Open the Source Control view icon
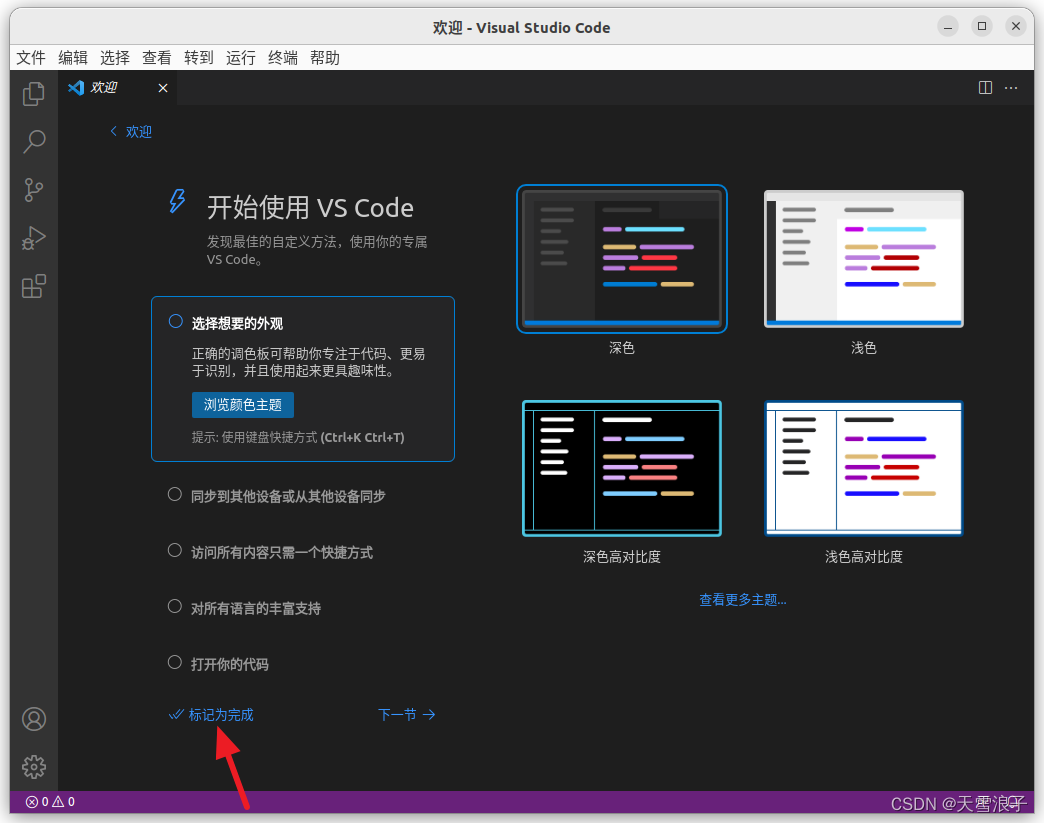The height and width of the screenshot is (823, 1044). (34, 190)
